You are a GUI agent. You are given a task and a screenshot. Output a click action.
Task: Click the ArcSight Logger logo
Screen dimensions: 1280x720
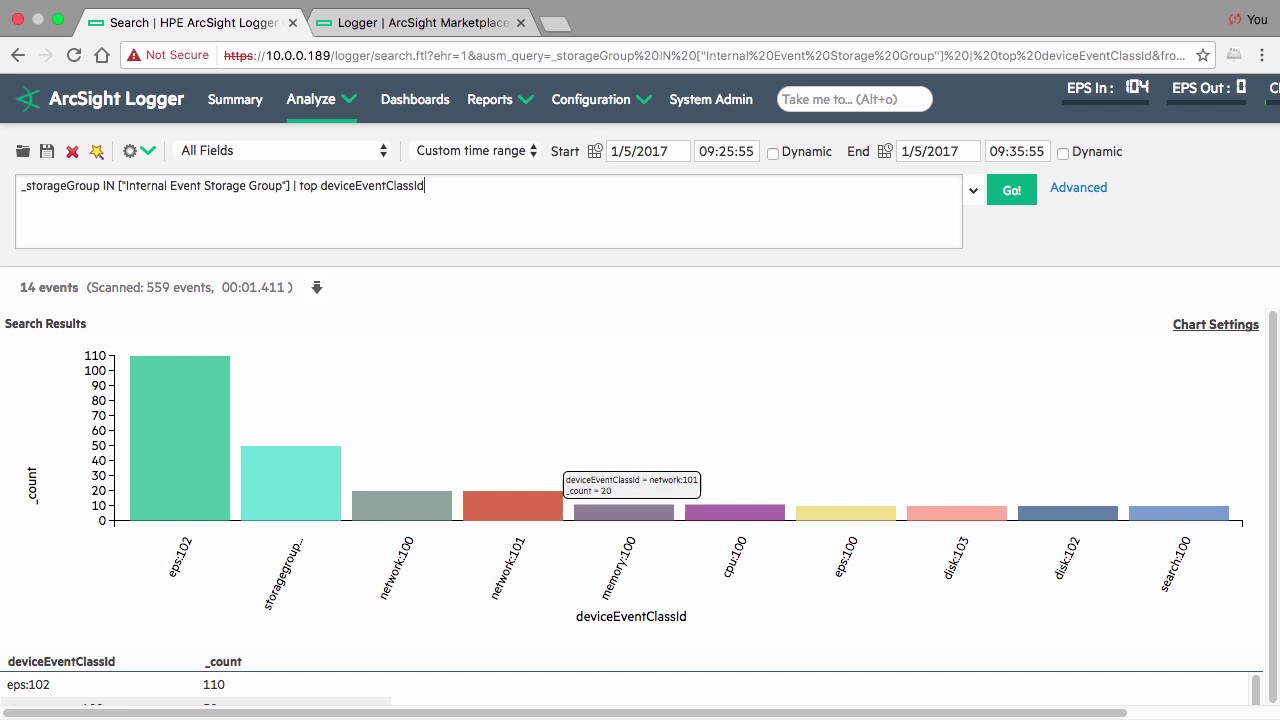[101, 99]
